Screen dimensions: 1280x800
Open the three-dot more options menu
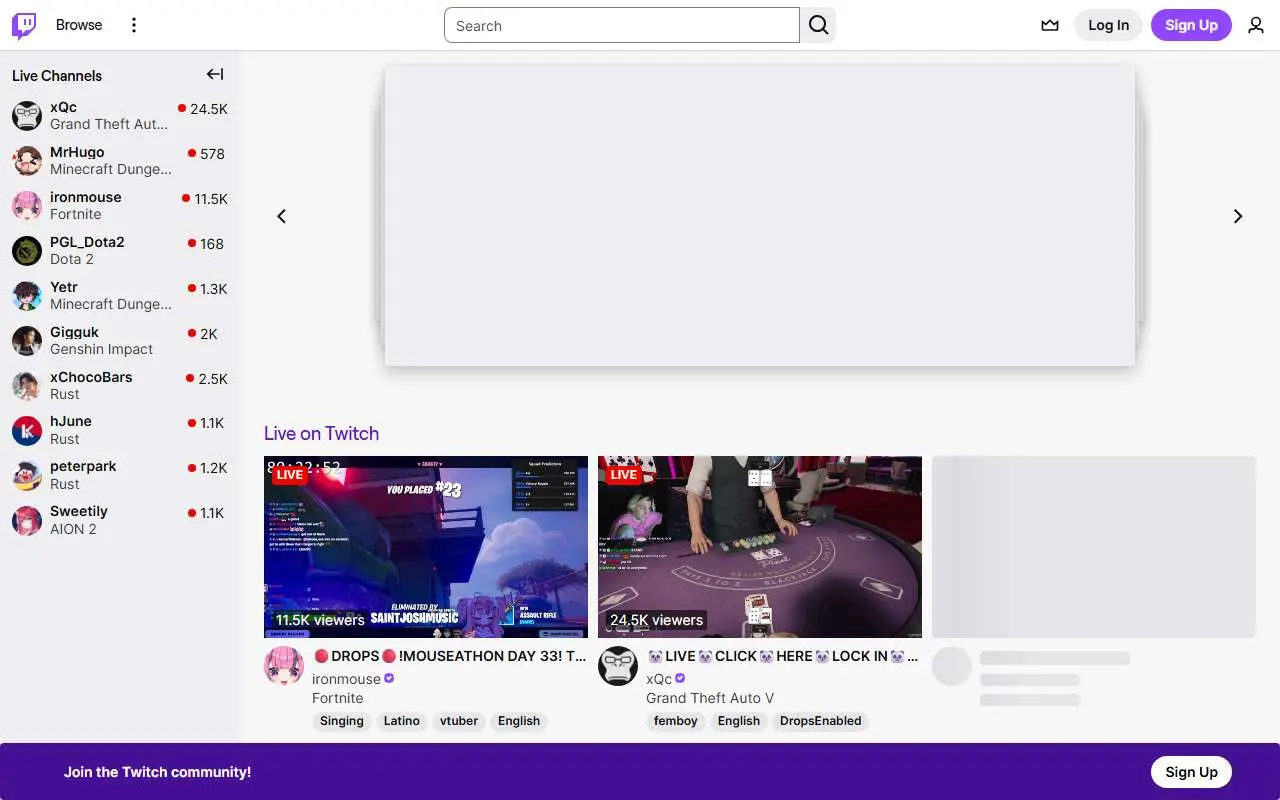pos(134,25)
